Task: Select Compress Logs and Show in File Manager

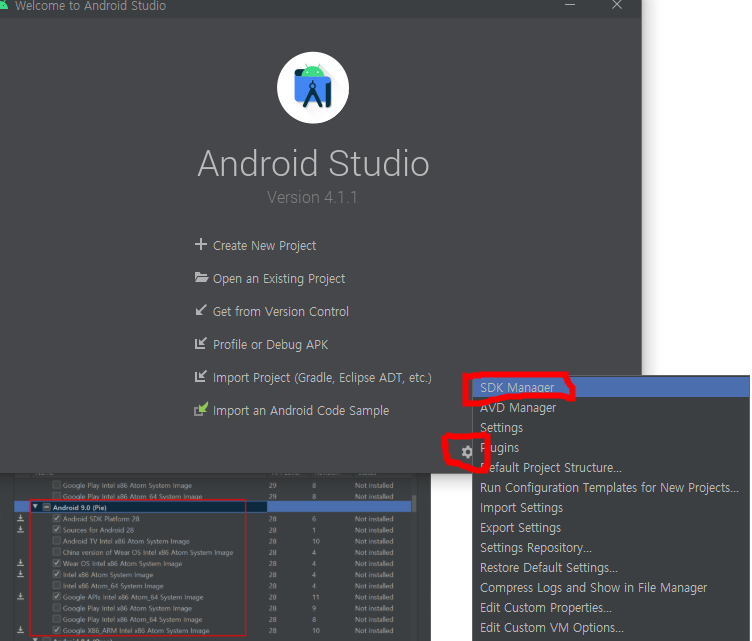Action: (x=611, y=588)
